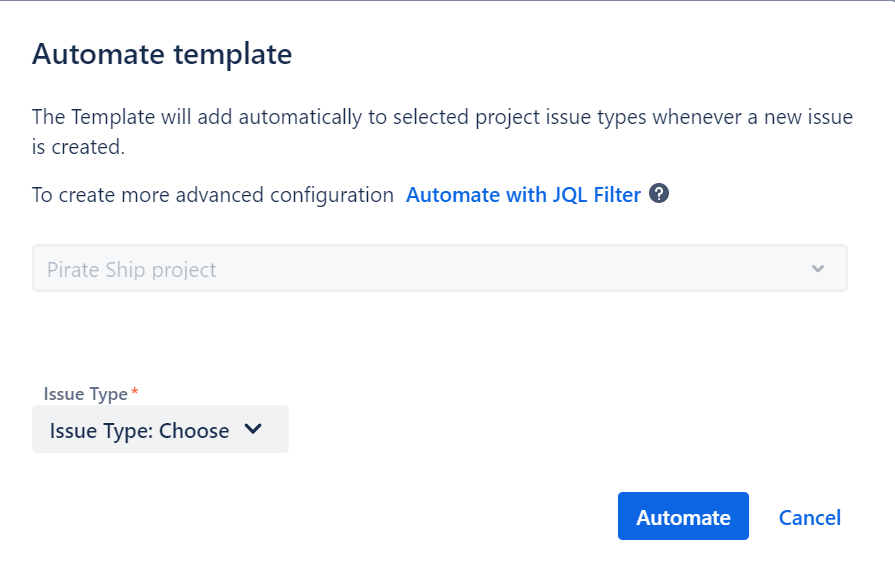The width and height of the screenshot is (895, 574).
Task: Click the blank space below the project selector
Action: click(439, 335)
